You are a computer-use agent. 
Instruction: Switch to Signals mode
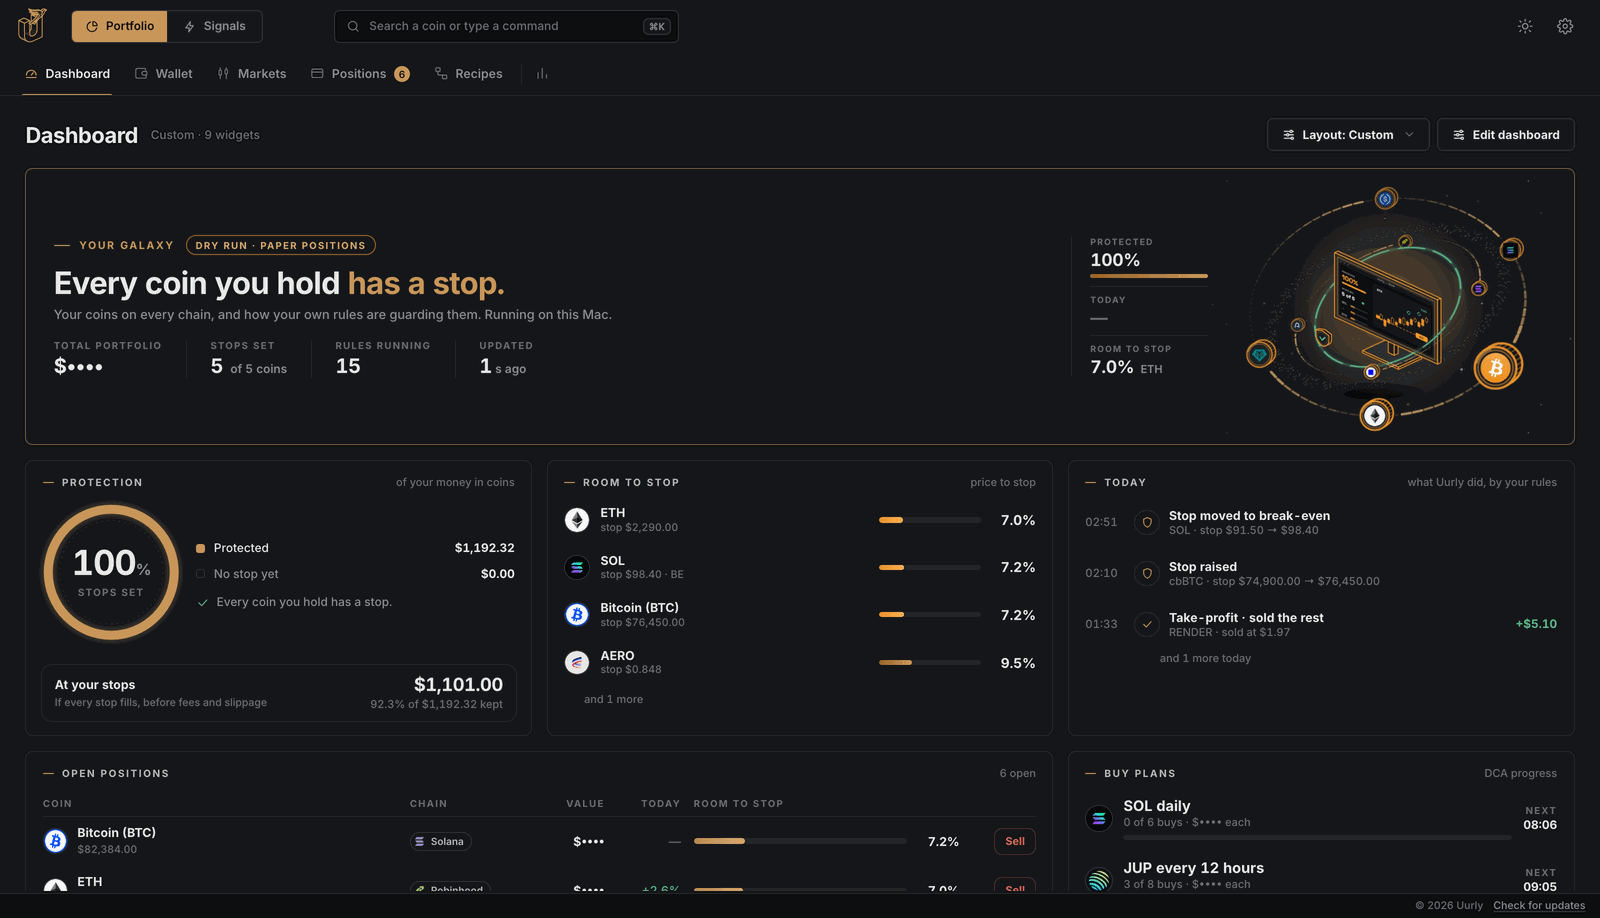point(215,26)
